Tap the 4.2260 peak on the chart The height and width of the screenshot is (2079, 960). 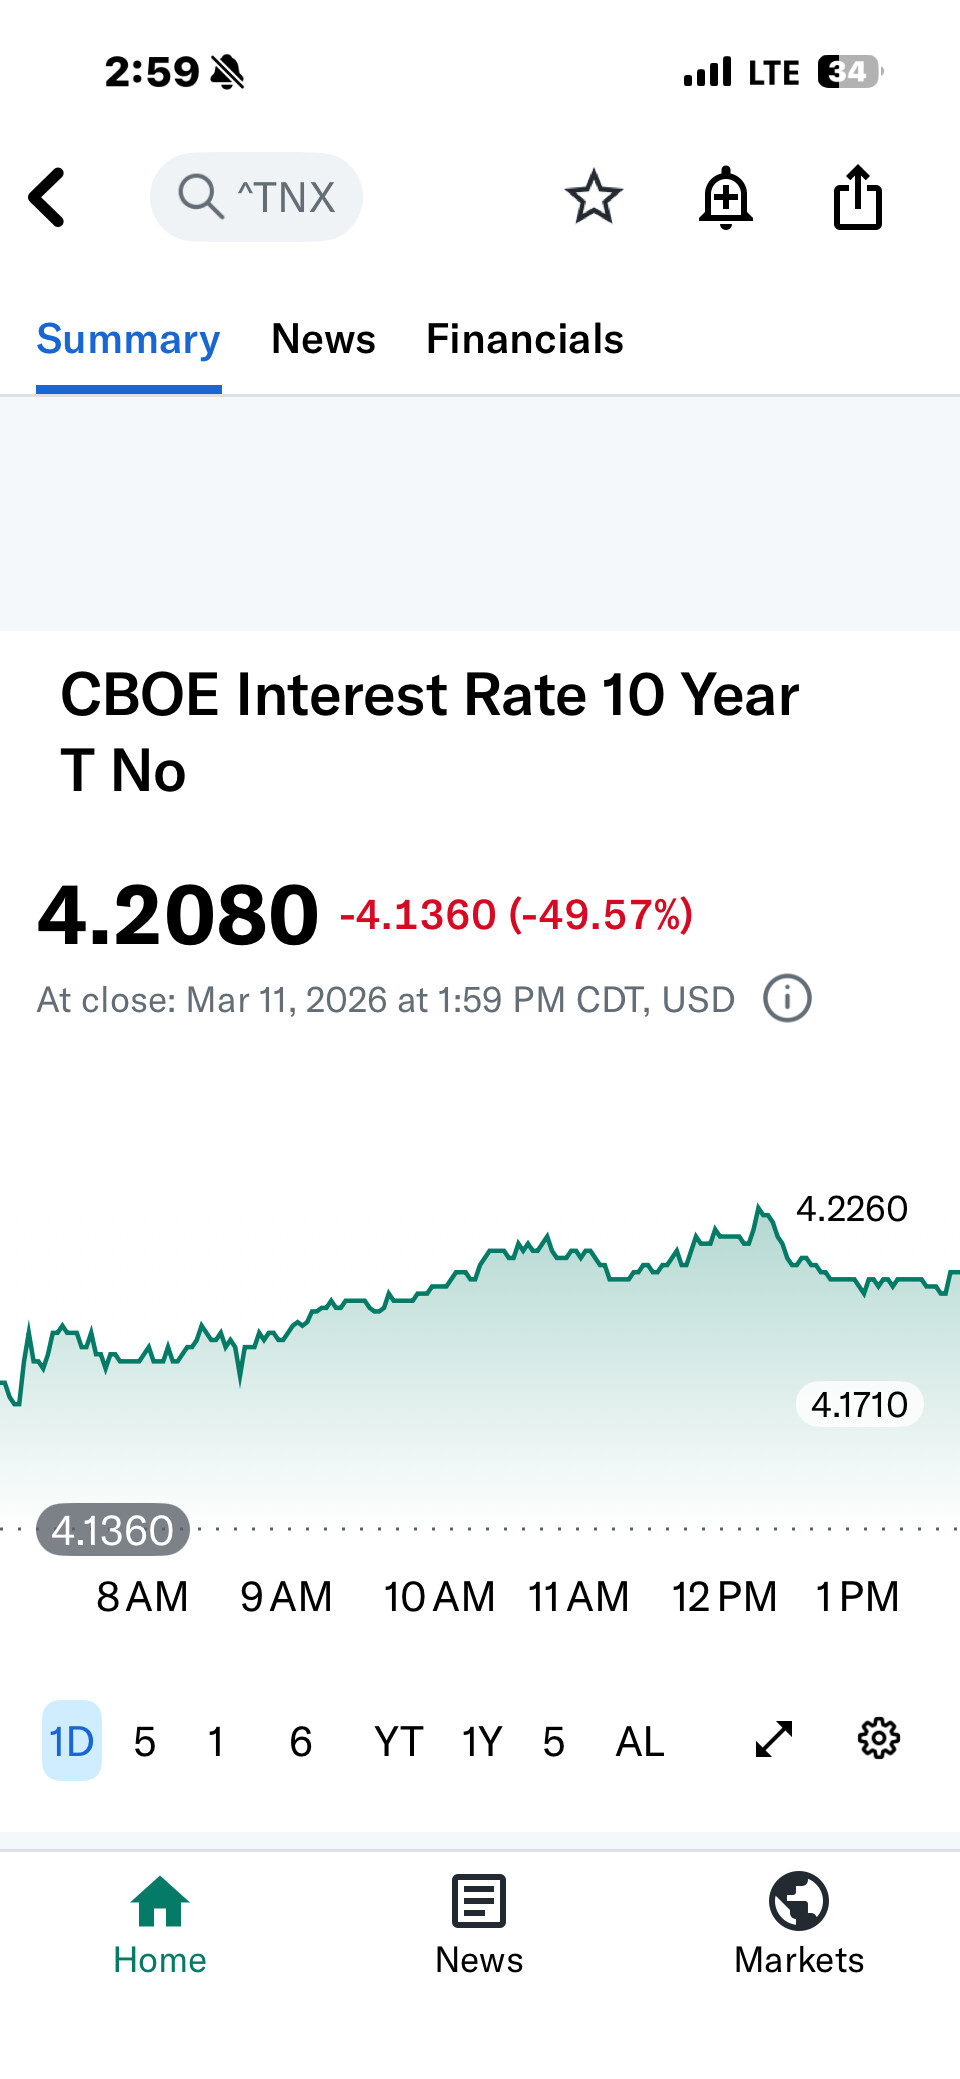click(x=851, y=1209)
